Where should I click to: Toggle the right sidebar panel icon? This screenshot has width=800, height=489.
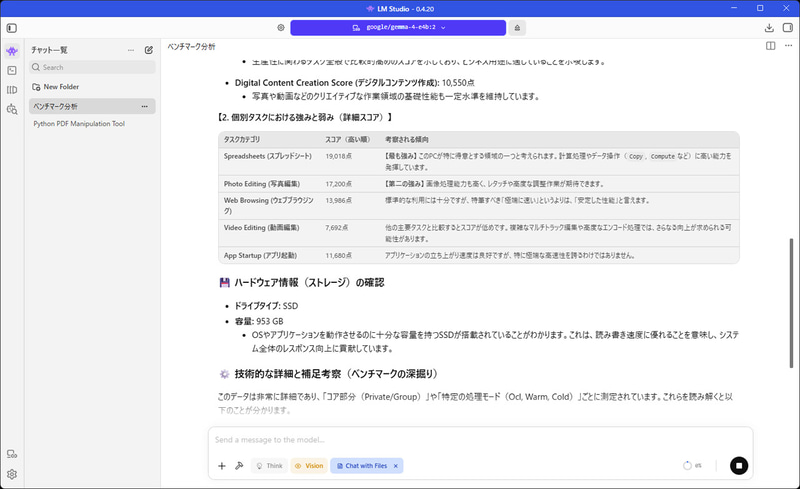pyautogui.click(x=788, y=28)
